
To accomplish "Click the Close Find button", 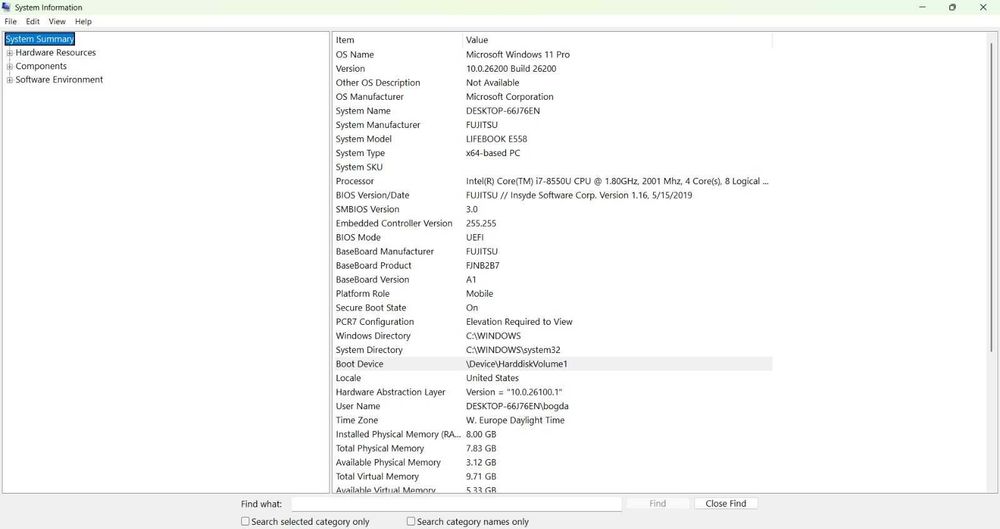I will point(726,503).
